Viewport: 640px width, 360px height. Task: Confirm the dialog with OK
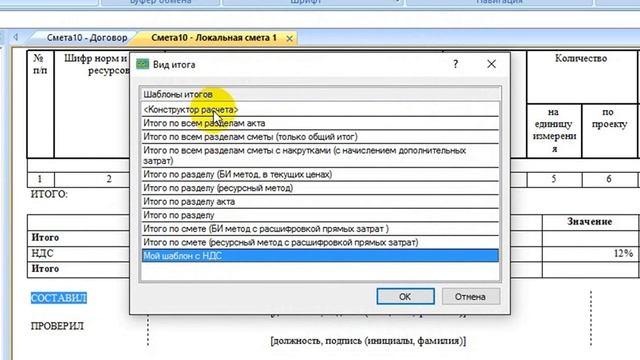click(x=405, y=297)
